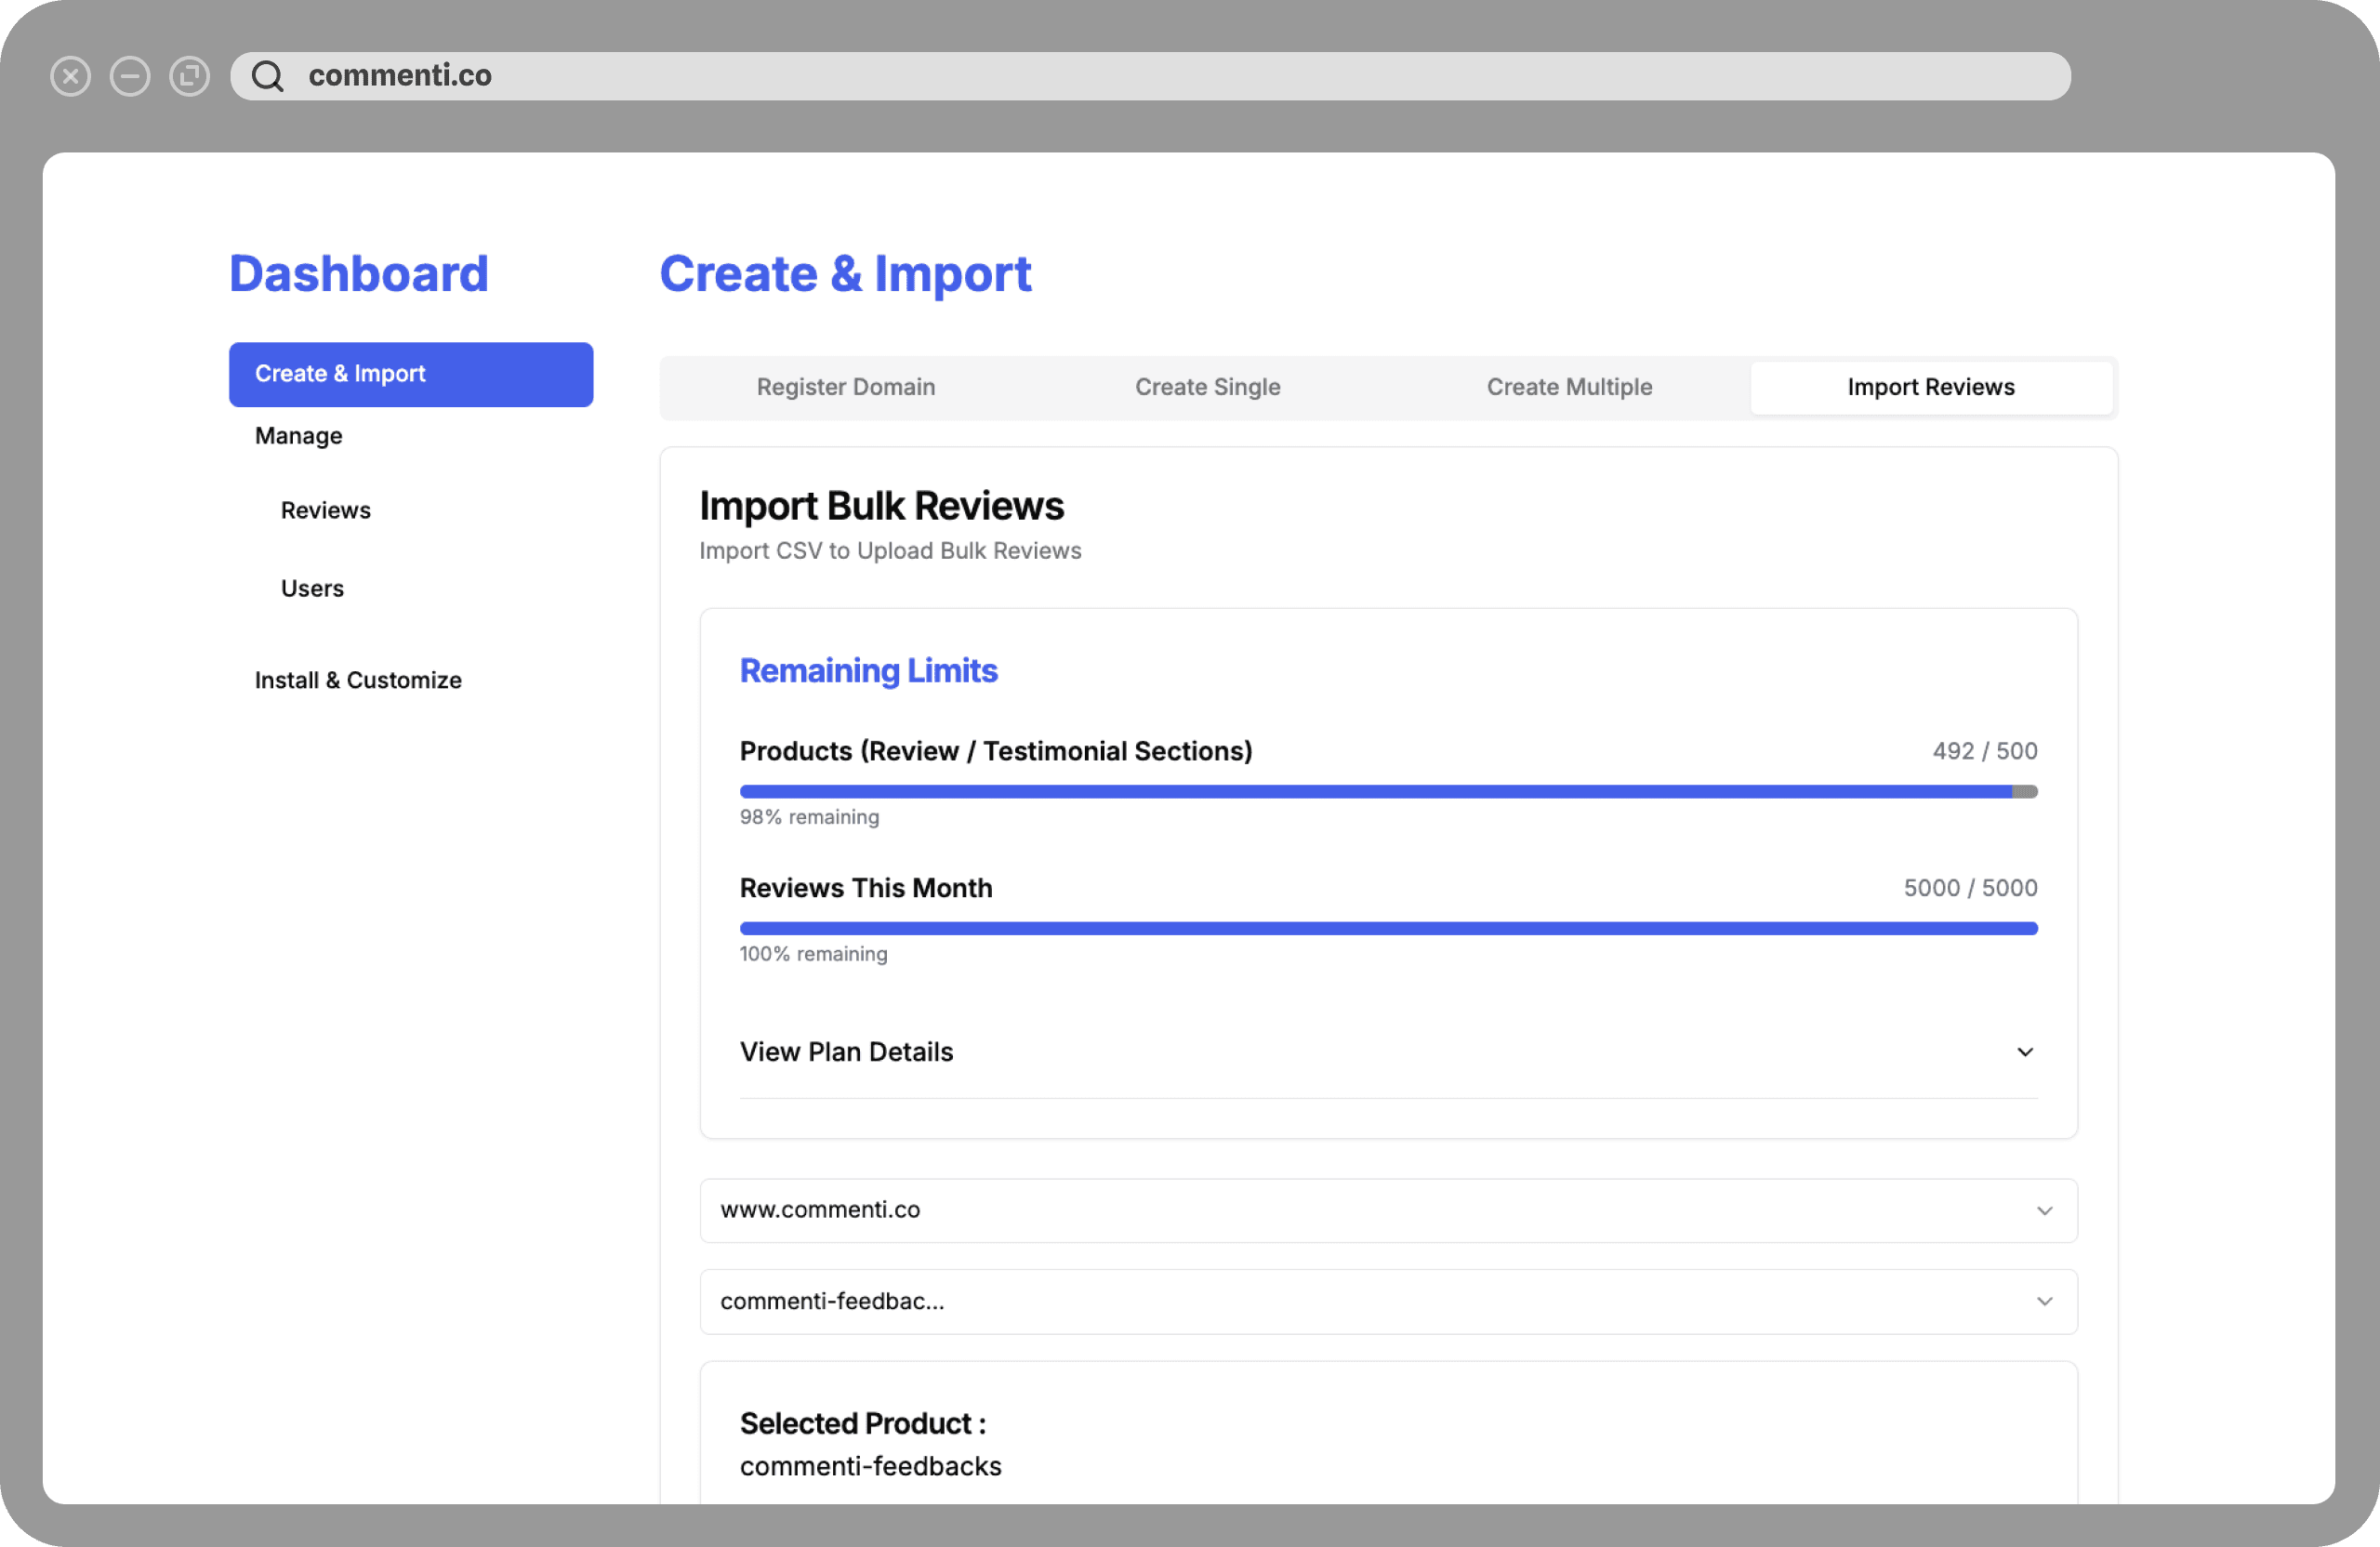This screenshot has width=2380, height=1547.
Task: Click the Reviews This Month progress bar
Action: pos(1388,929)
